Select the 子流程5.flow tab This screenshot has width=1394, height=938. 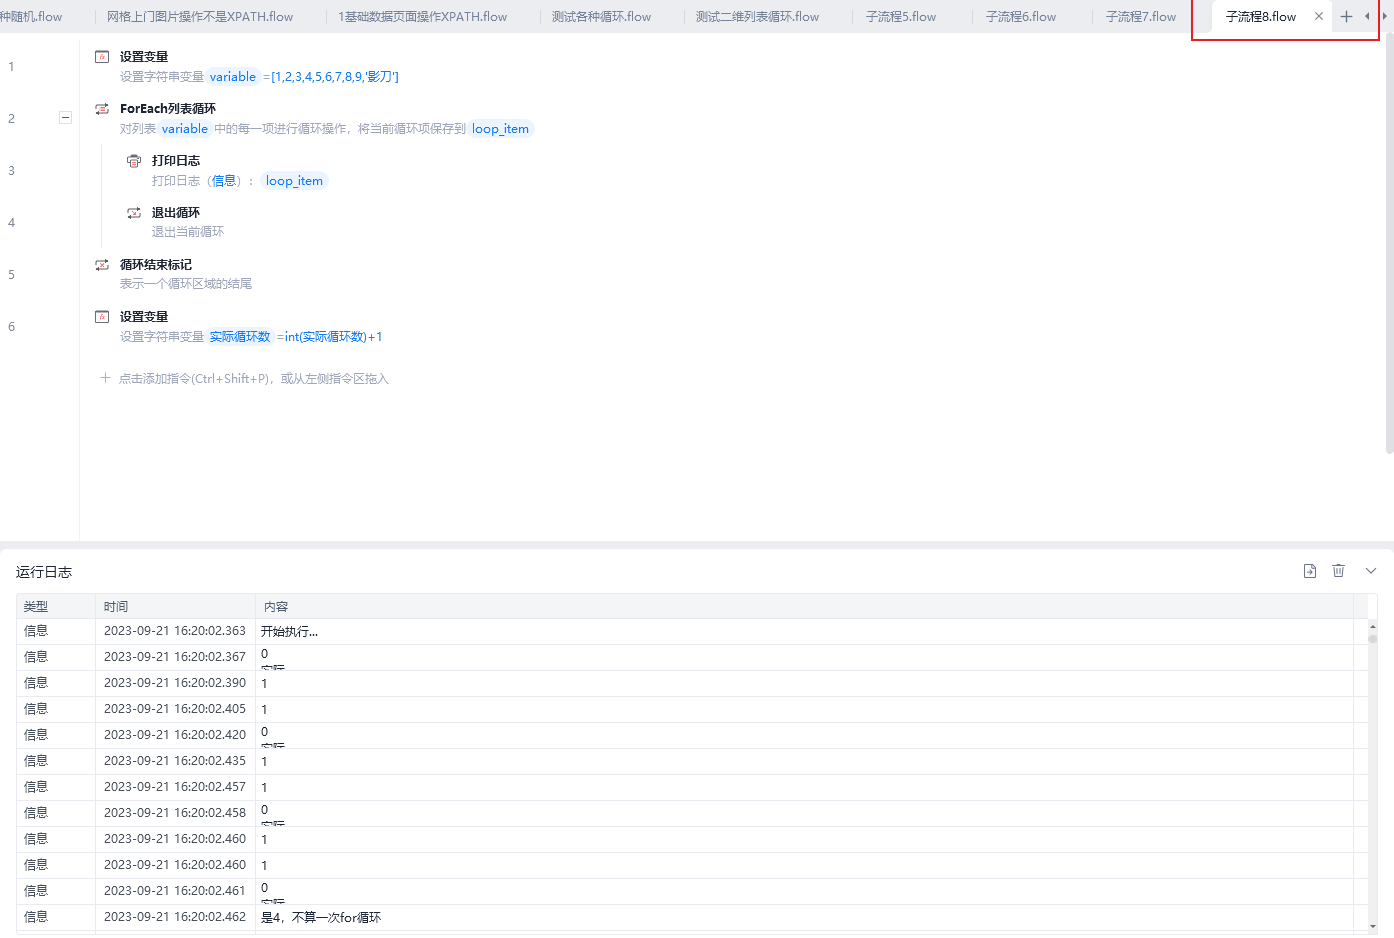(901, 17)
